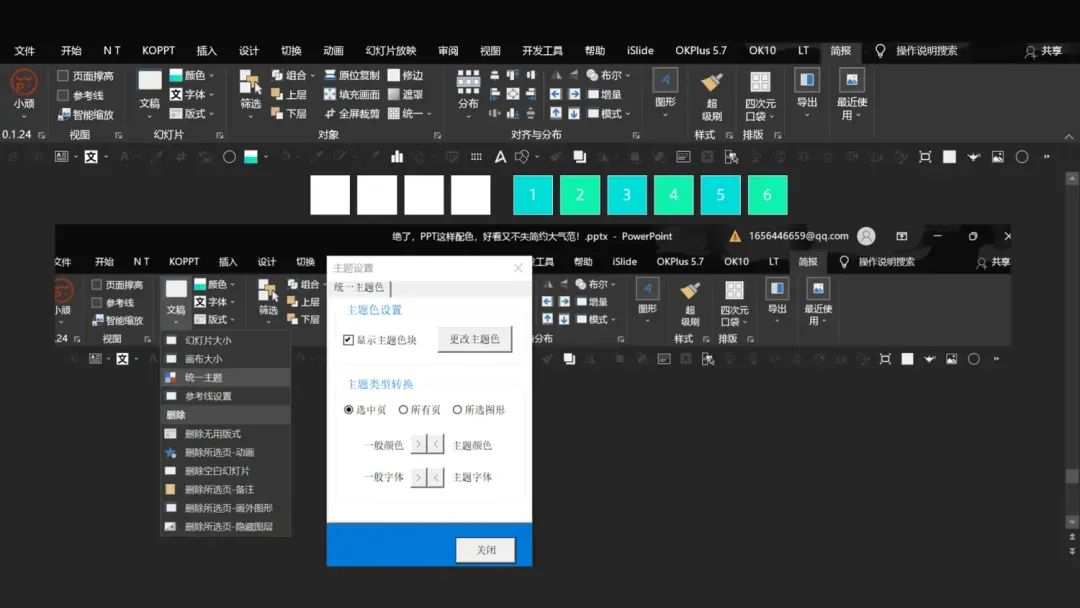Switch to the iSlide ribbon tab
1080x608 pixels.
point(640,50)
